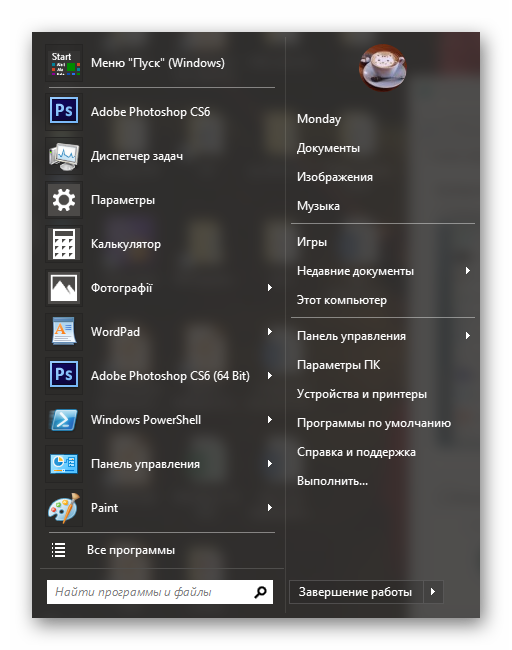Click the WordPad text label

[x=115, y=332]
